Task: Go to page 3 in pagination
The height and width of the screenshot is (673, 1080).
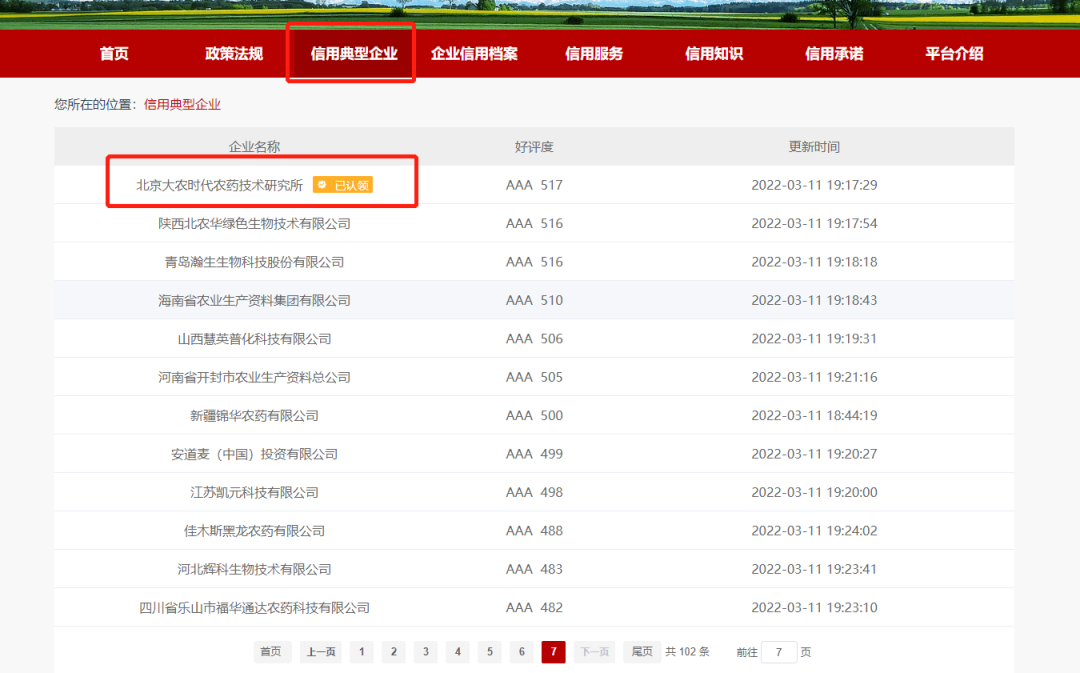Action: [x=426, y=652]
